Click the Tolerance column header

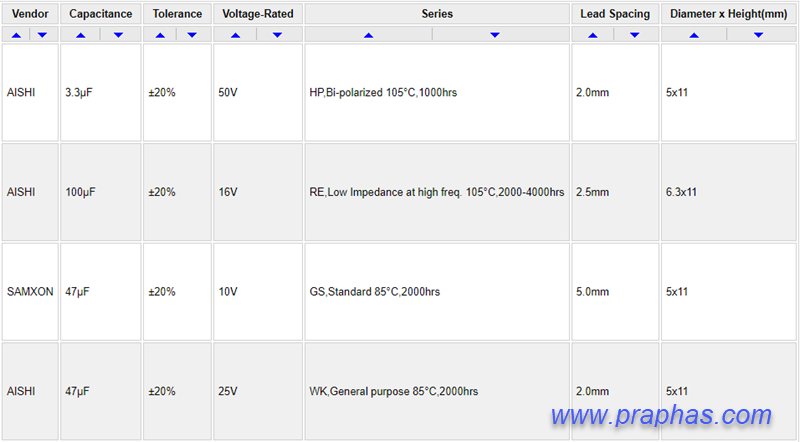177,14
